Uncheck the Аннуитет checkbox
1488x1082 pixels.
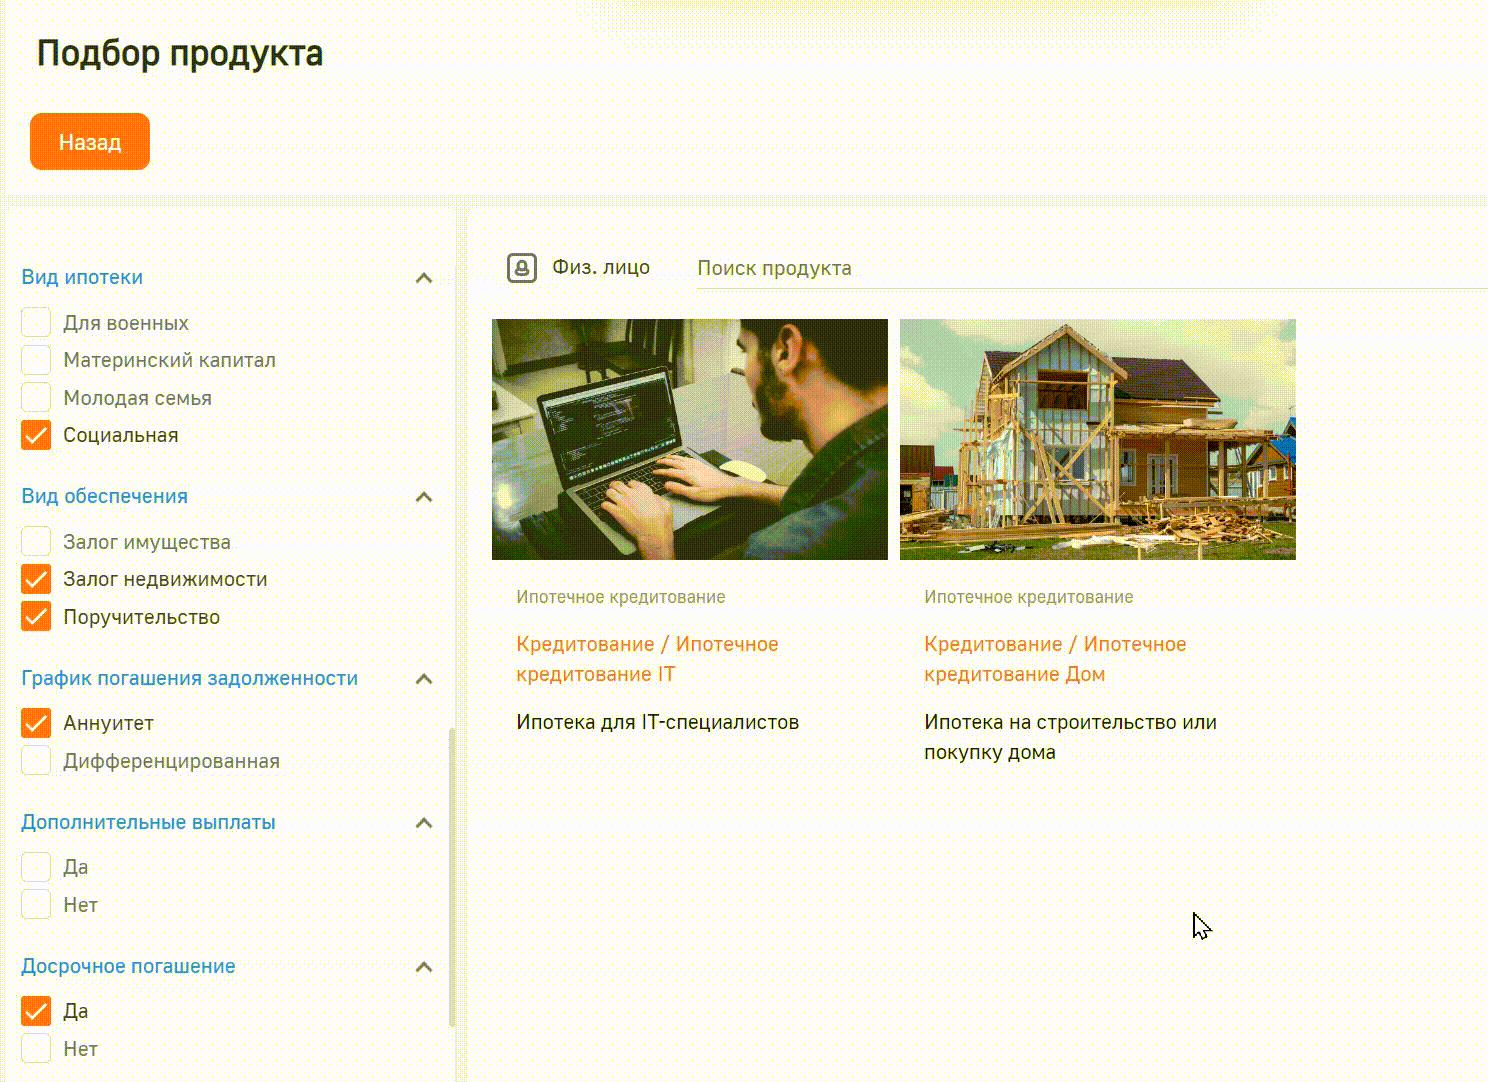[x=36, y=723]
